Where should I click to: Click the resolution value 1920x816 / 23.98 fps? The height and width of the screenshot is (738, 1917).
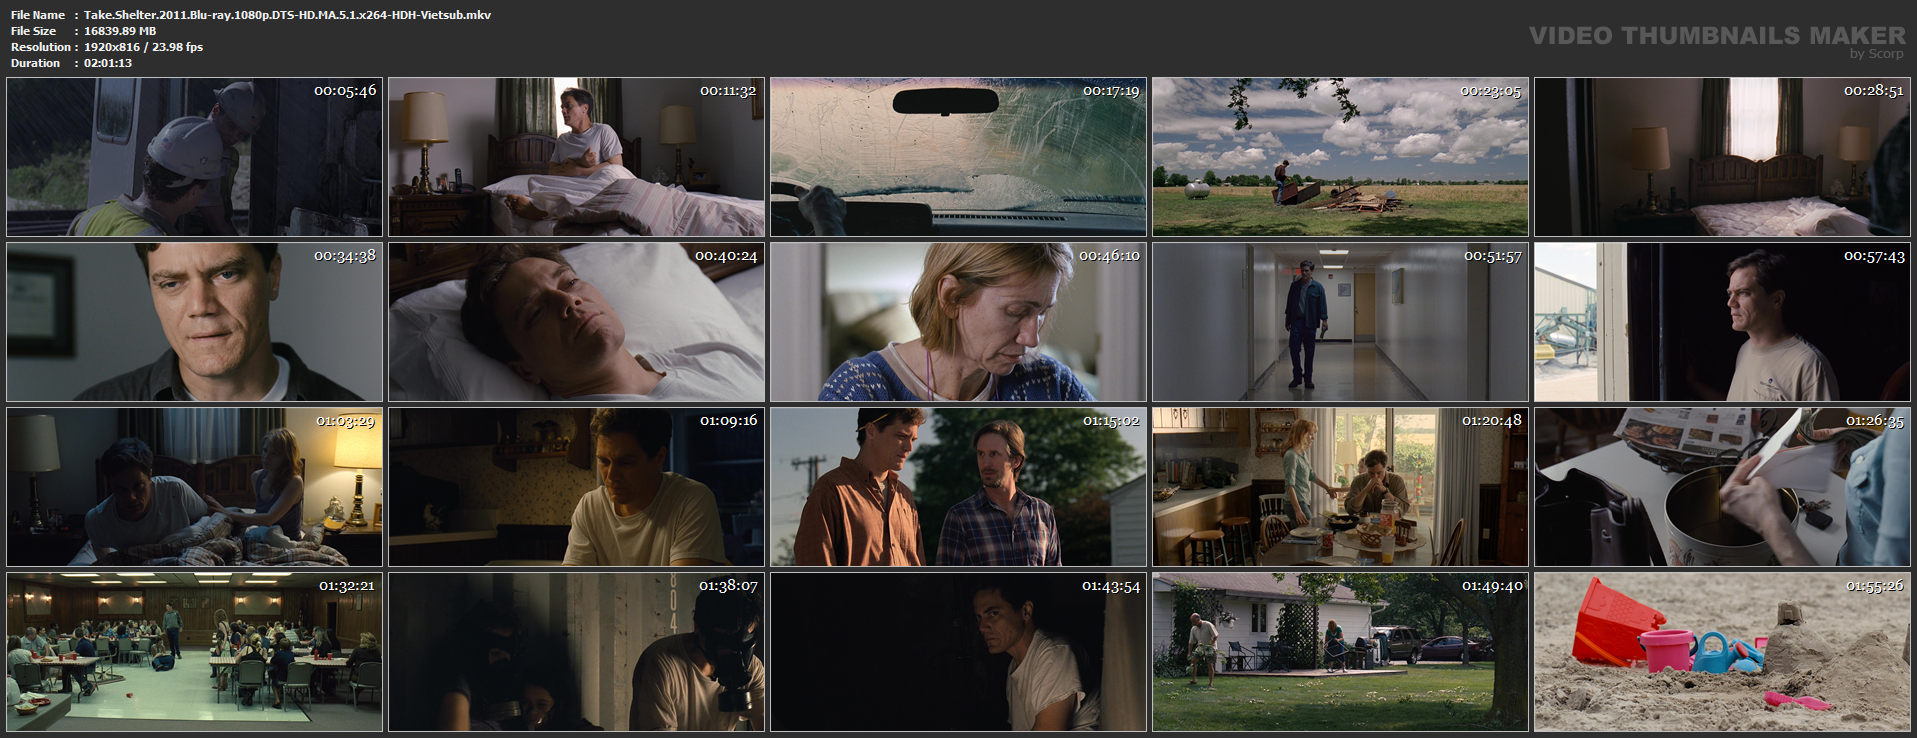143,47
